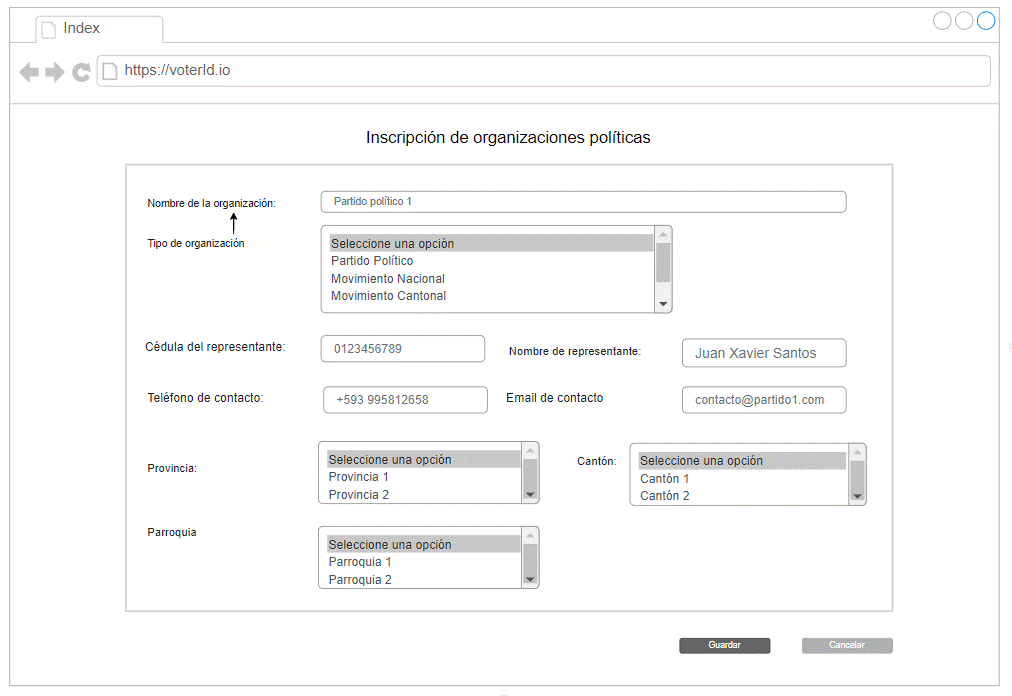Click the Cédula del representante field
The image size is (1012, 696).
[x=403, y=349]
